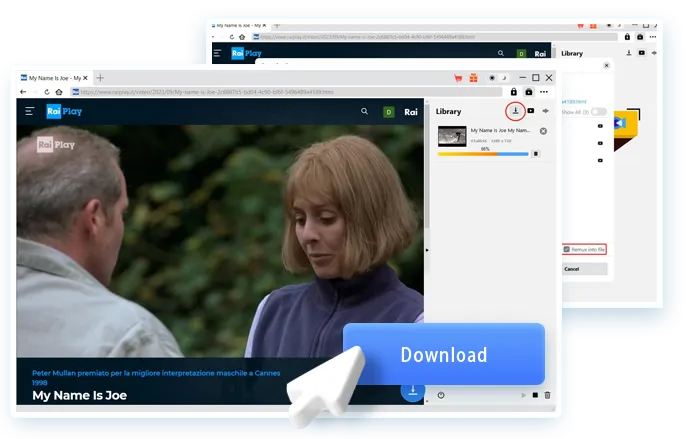This screenshot has height=439, width=686.
Task: Open Library downloading list icon in front window
Action: click(x=515, y=111)
